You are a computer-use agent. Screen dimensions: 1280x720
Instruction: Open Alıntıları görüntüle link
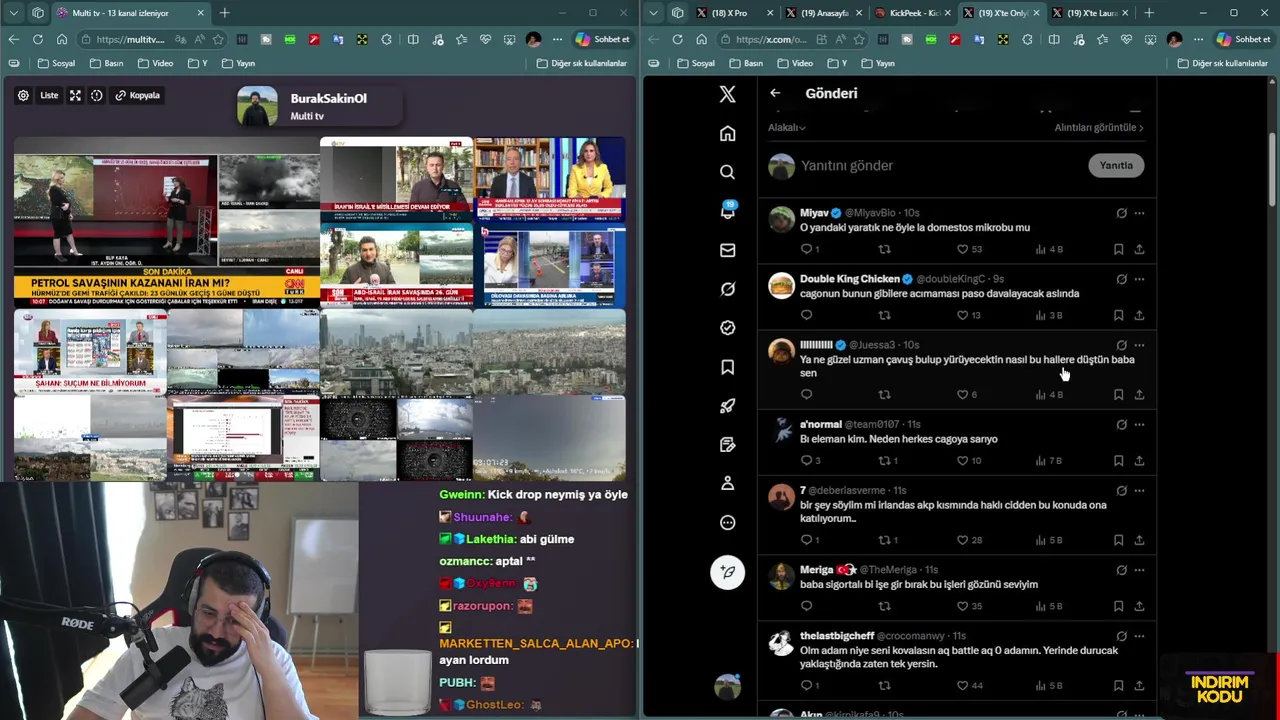tap(1099, 127)
